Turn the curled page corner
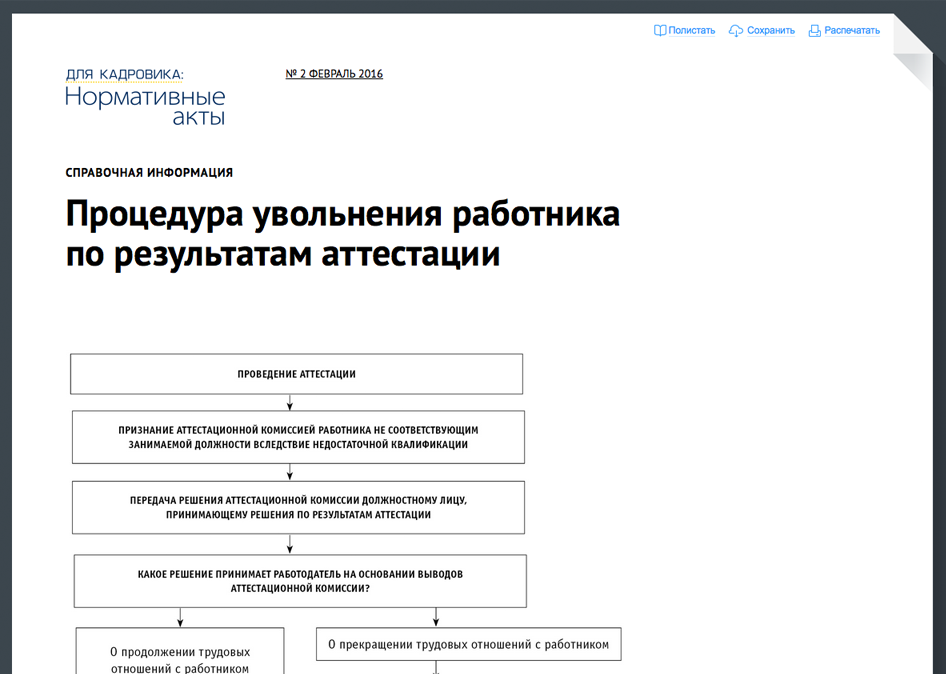This screenshot has height=674, width=946. tap(913, 52)
